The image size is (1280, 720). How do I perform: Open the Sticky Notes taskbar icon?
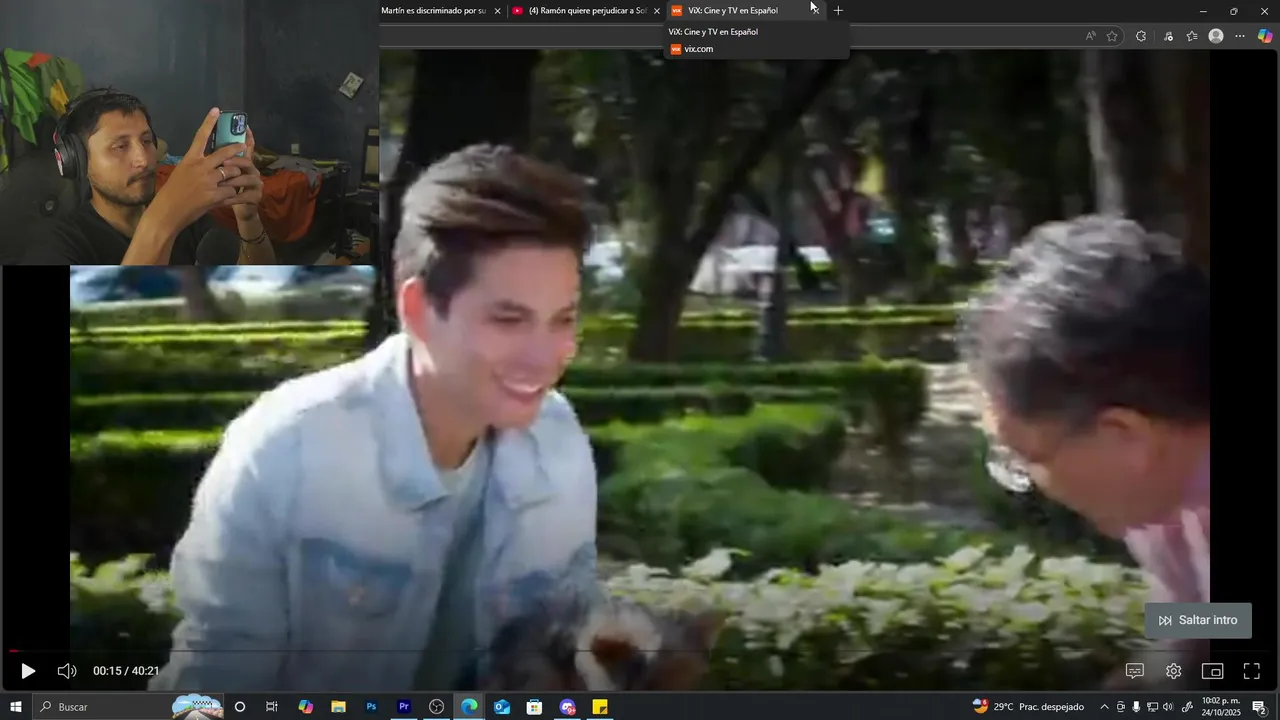click(x=600, y=707)
